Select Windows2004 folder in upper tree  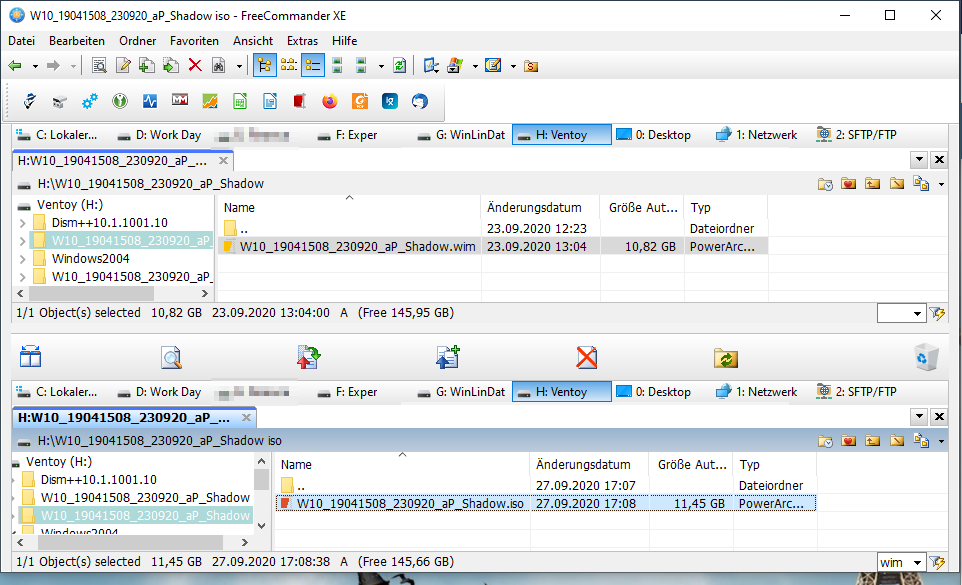click(90, 259)
